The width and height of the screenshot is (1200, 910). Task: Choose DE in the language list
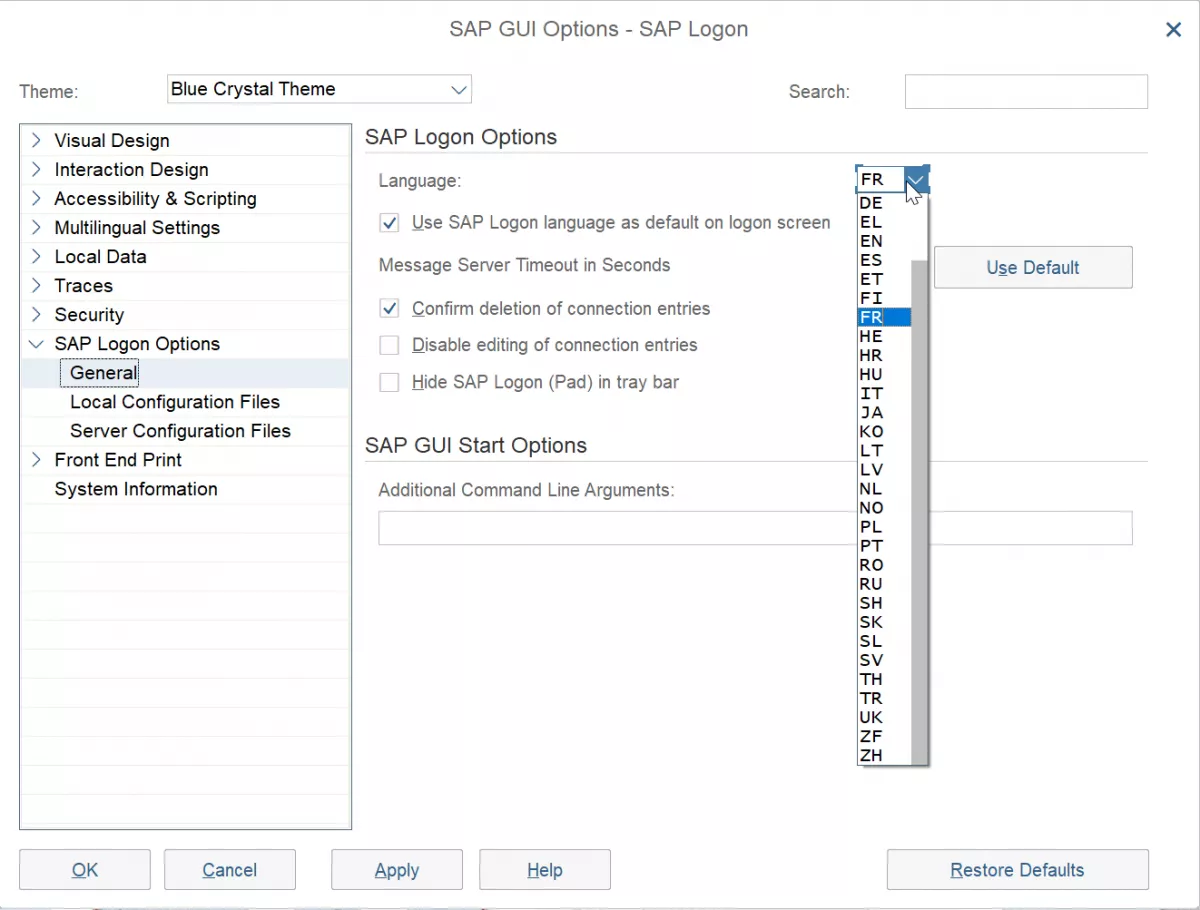point(884,203)
